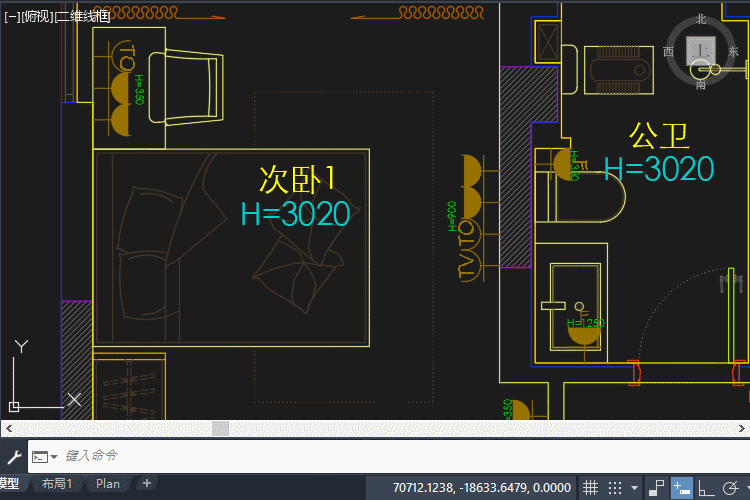
Task: Switch to the 布局1 layout tab
Action: (x=56, y=485)
